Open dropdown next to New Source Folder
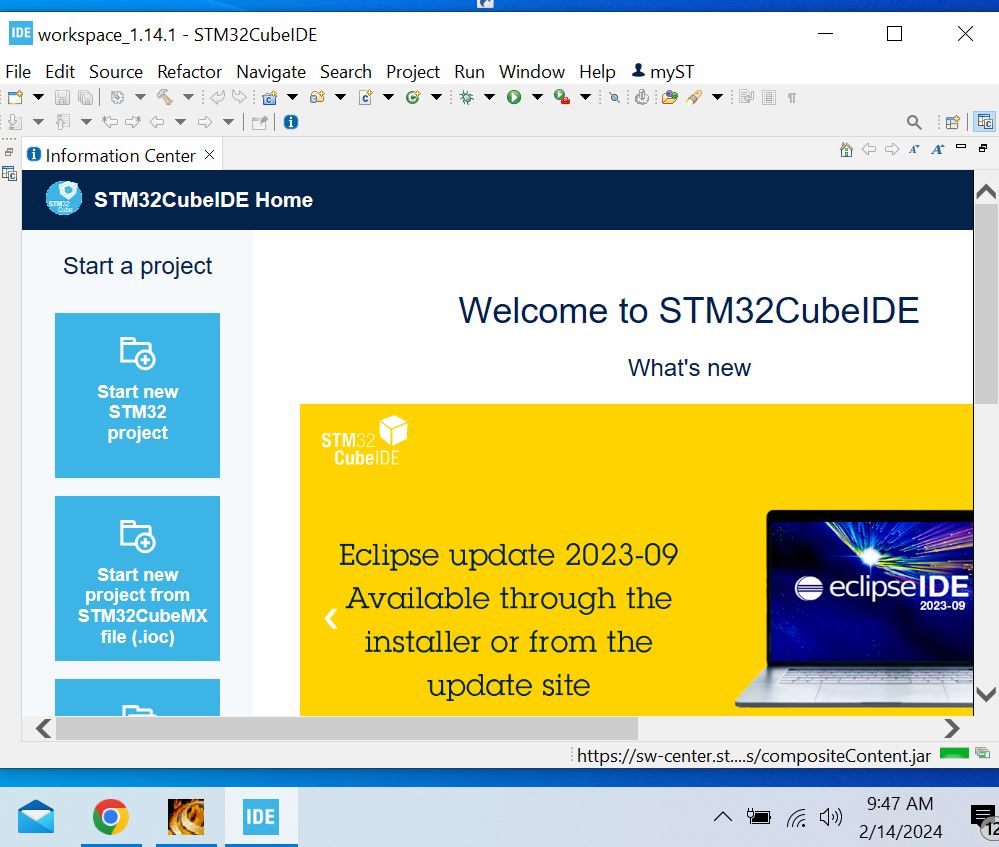This screenshot has height=847, width=999. pyautogui.click(x=340, y=98)
